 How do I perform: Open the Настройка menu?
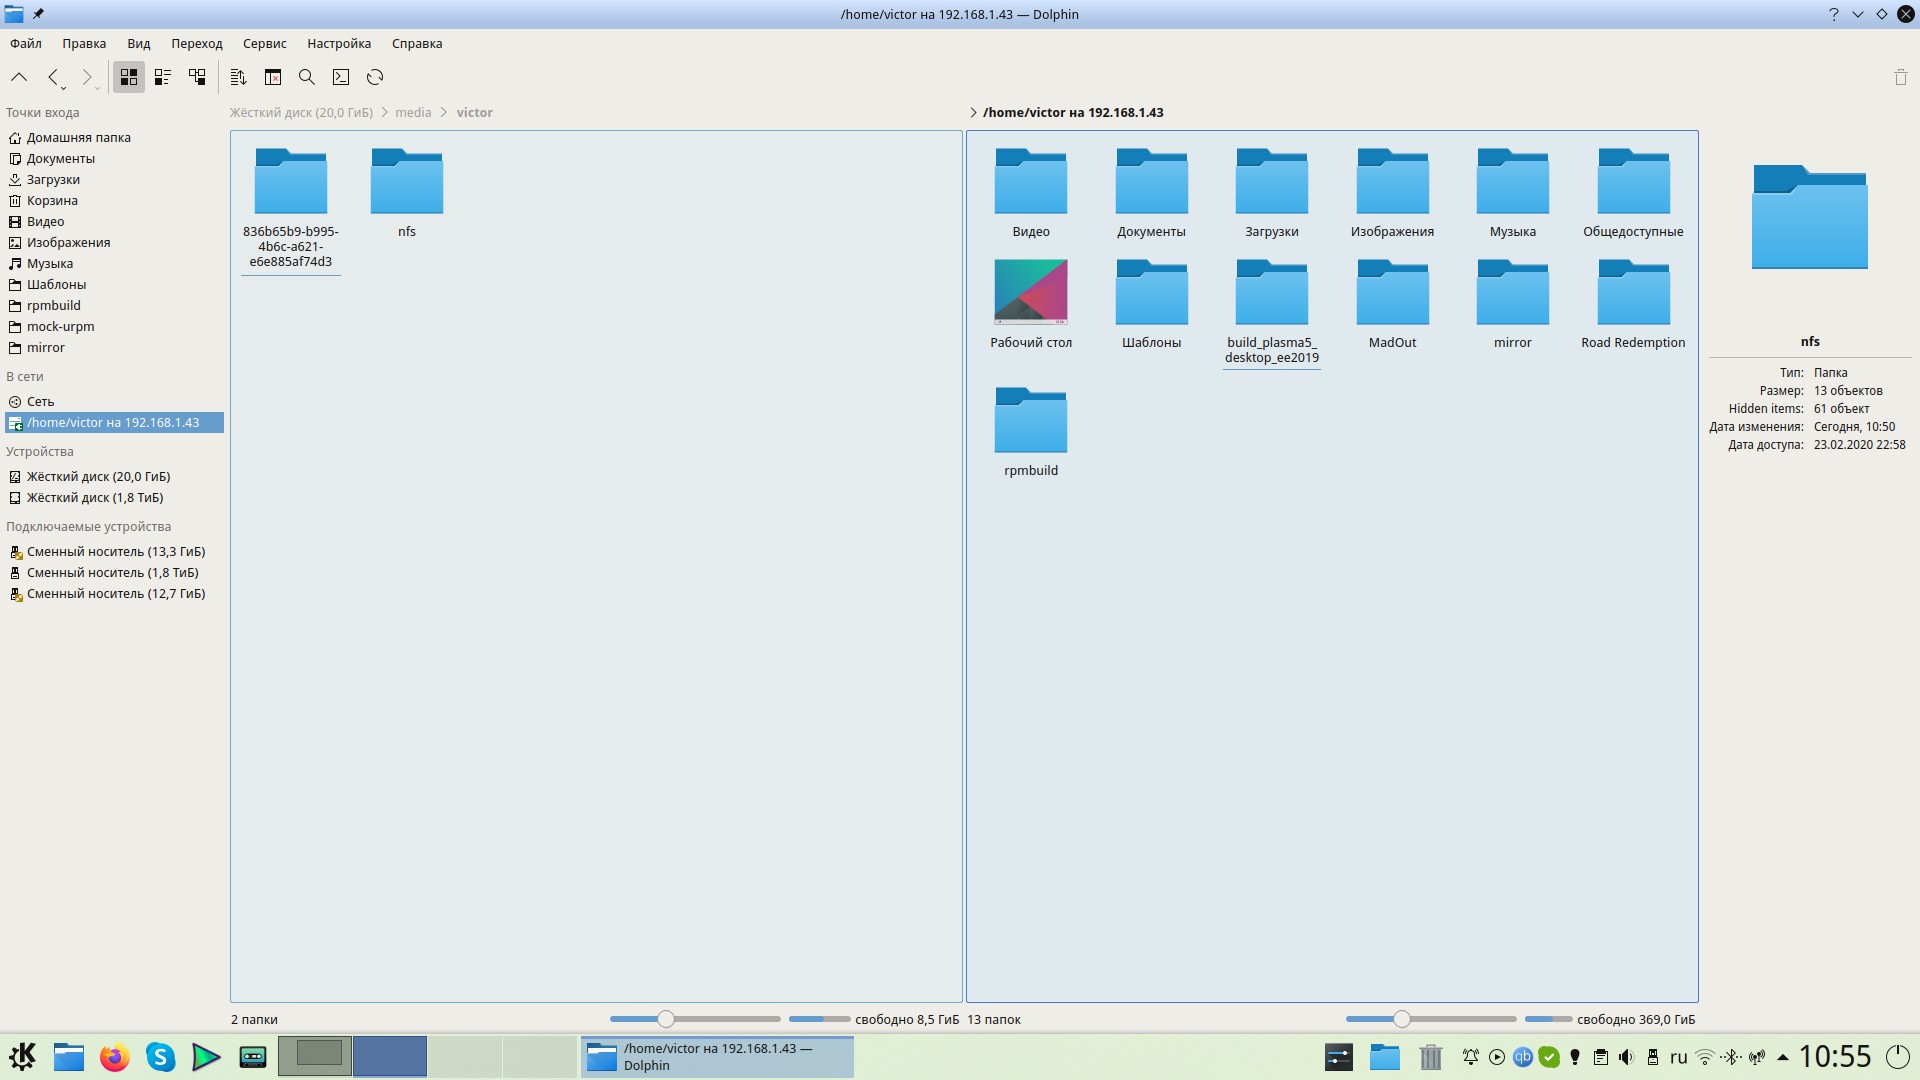[338, 43]
